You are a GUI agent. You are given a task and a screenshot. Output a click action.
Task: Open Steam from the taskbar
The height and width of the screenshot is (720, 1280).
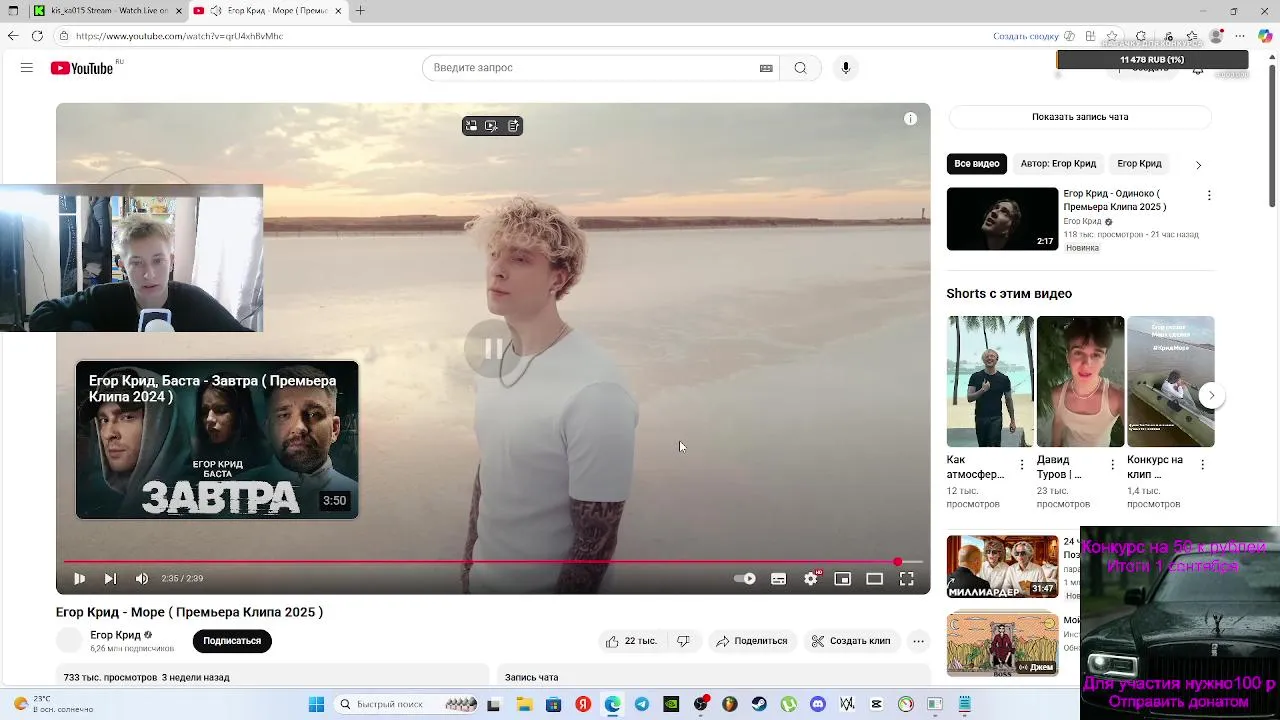coord(759,704)
